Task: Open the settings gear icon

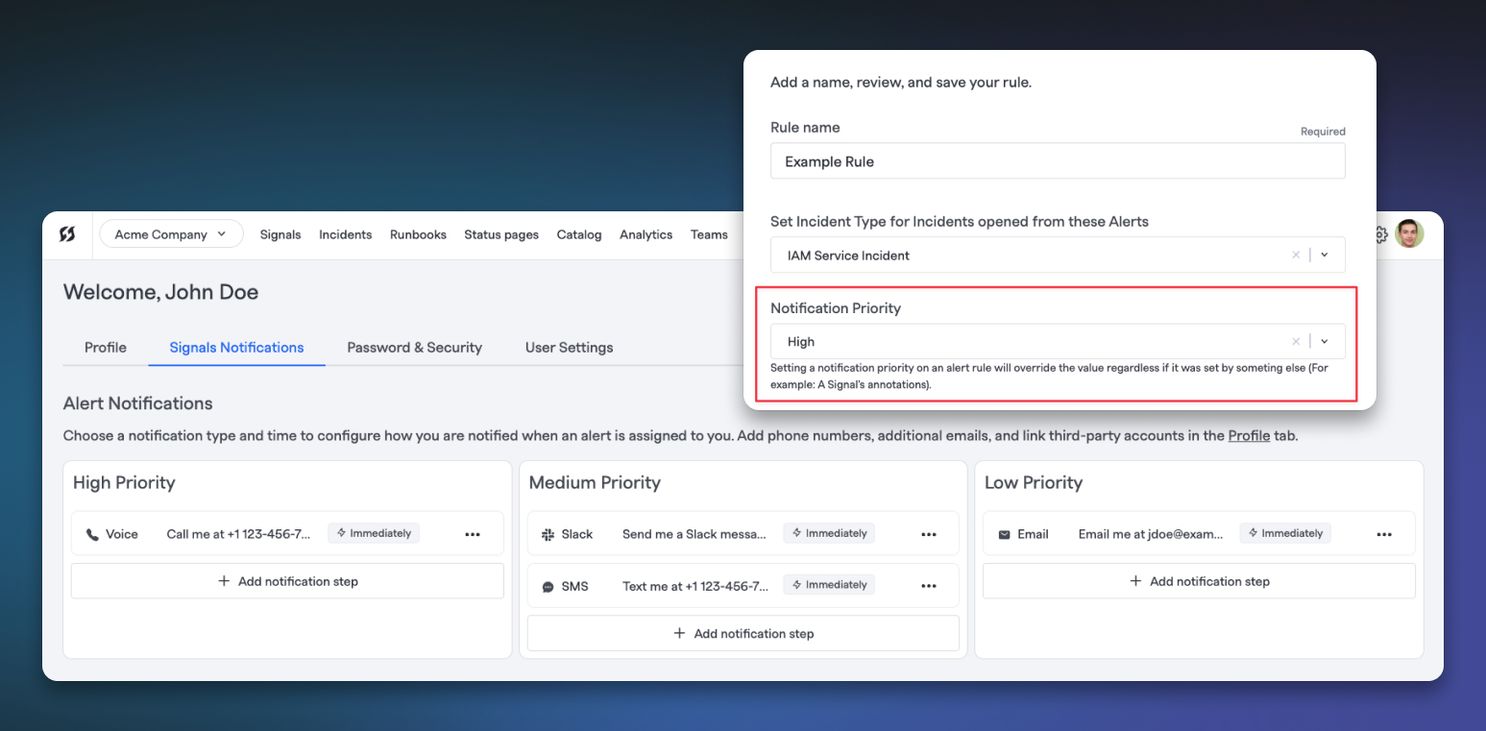Action: pos(1381,234)
